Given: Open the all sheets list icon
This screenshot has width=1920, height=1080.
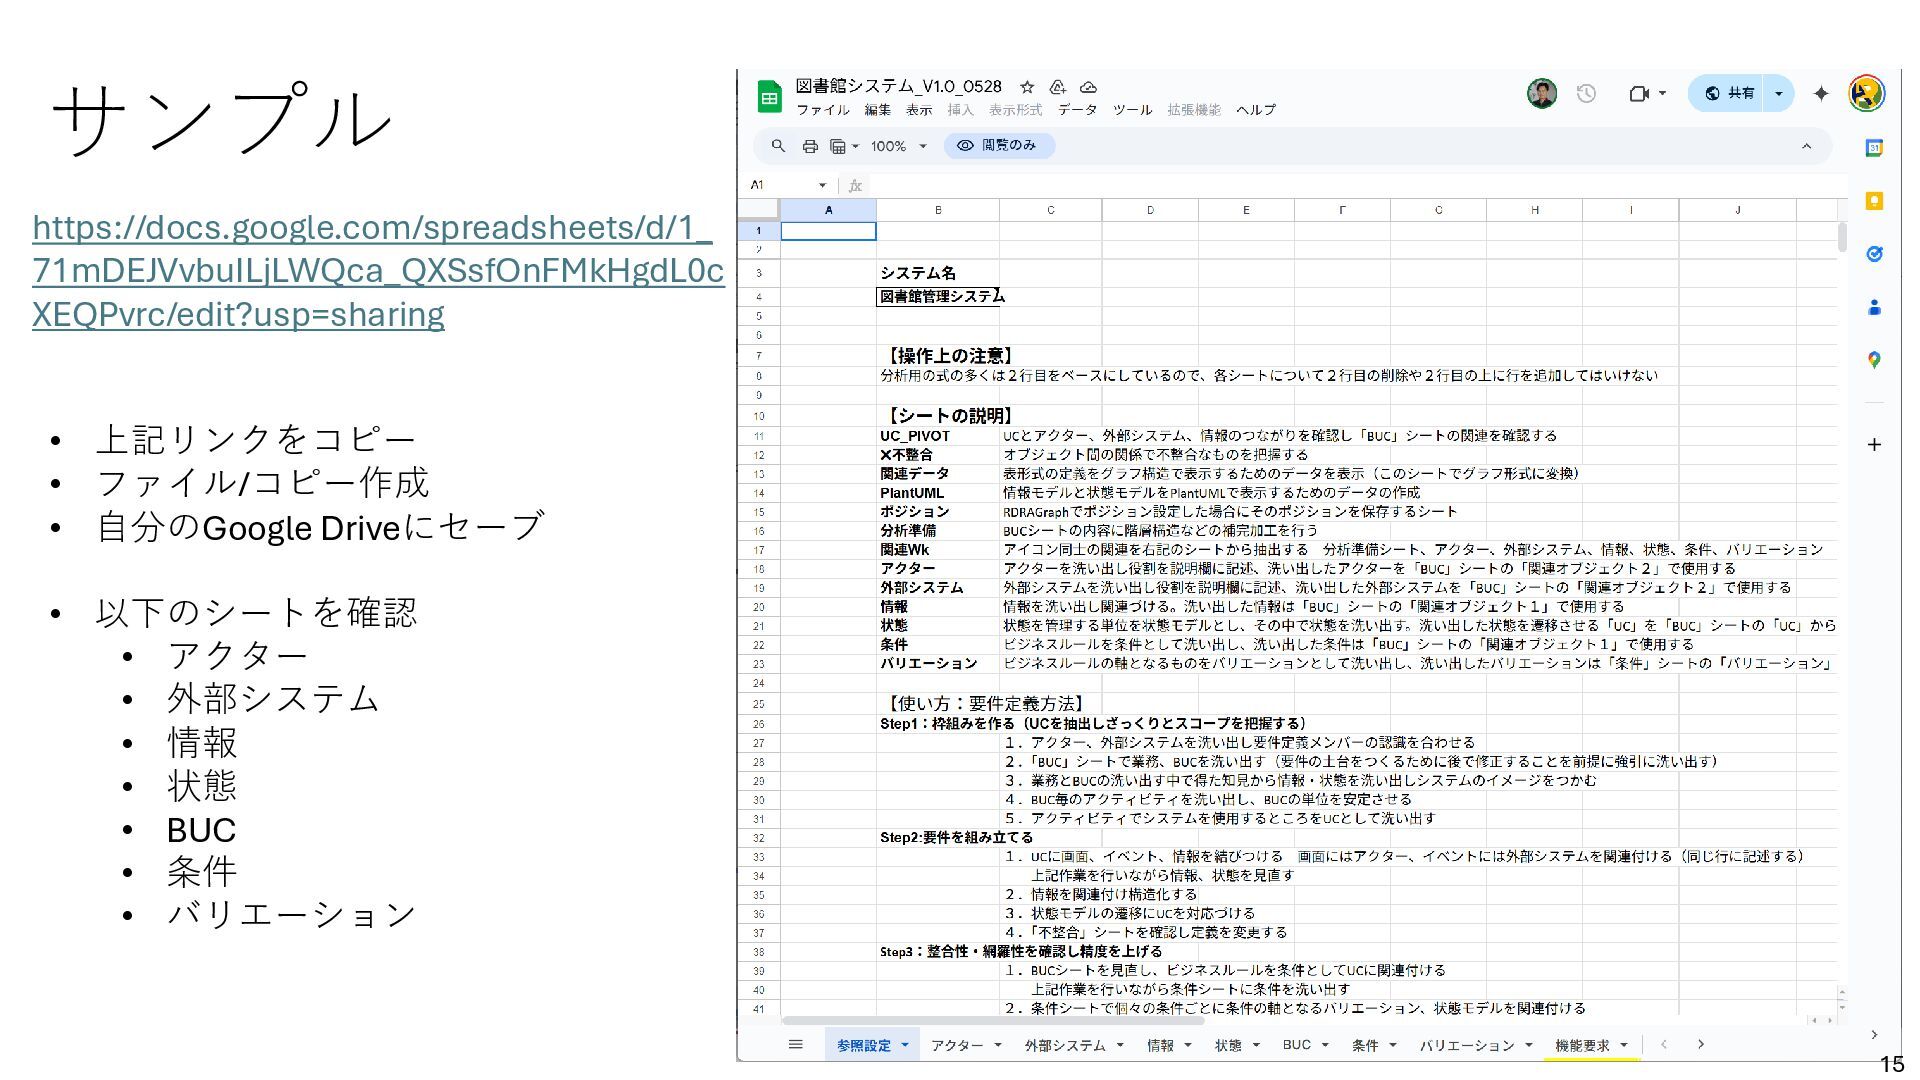Looking at the screenshot, I should click(795, 1045).
